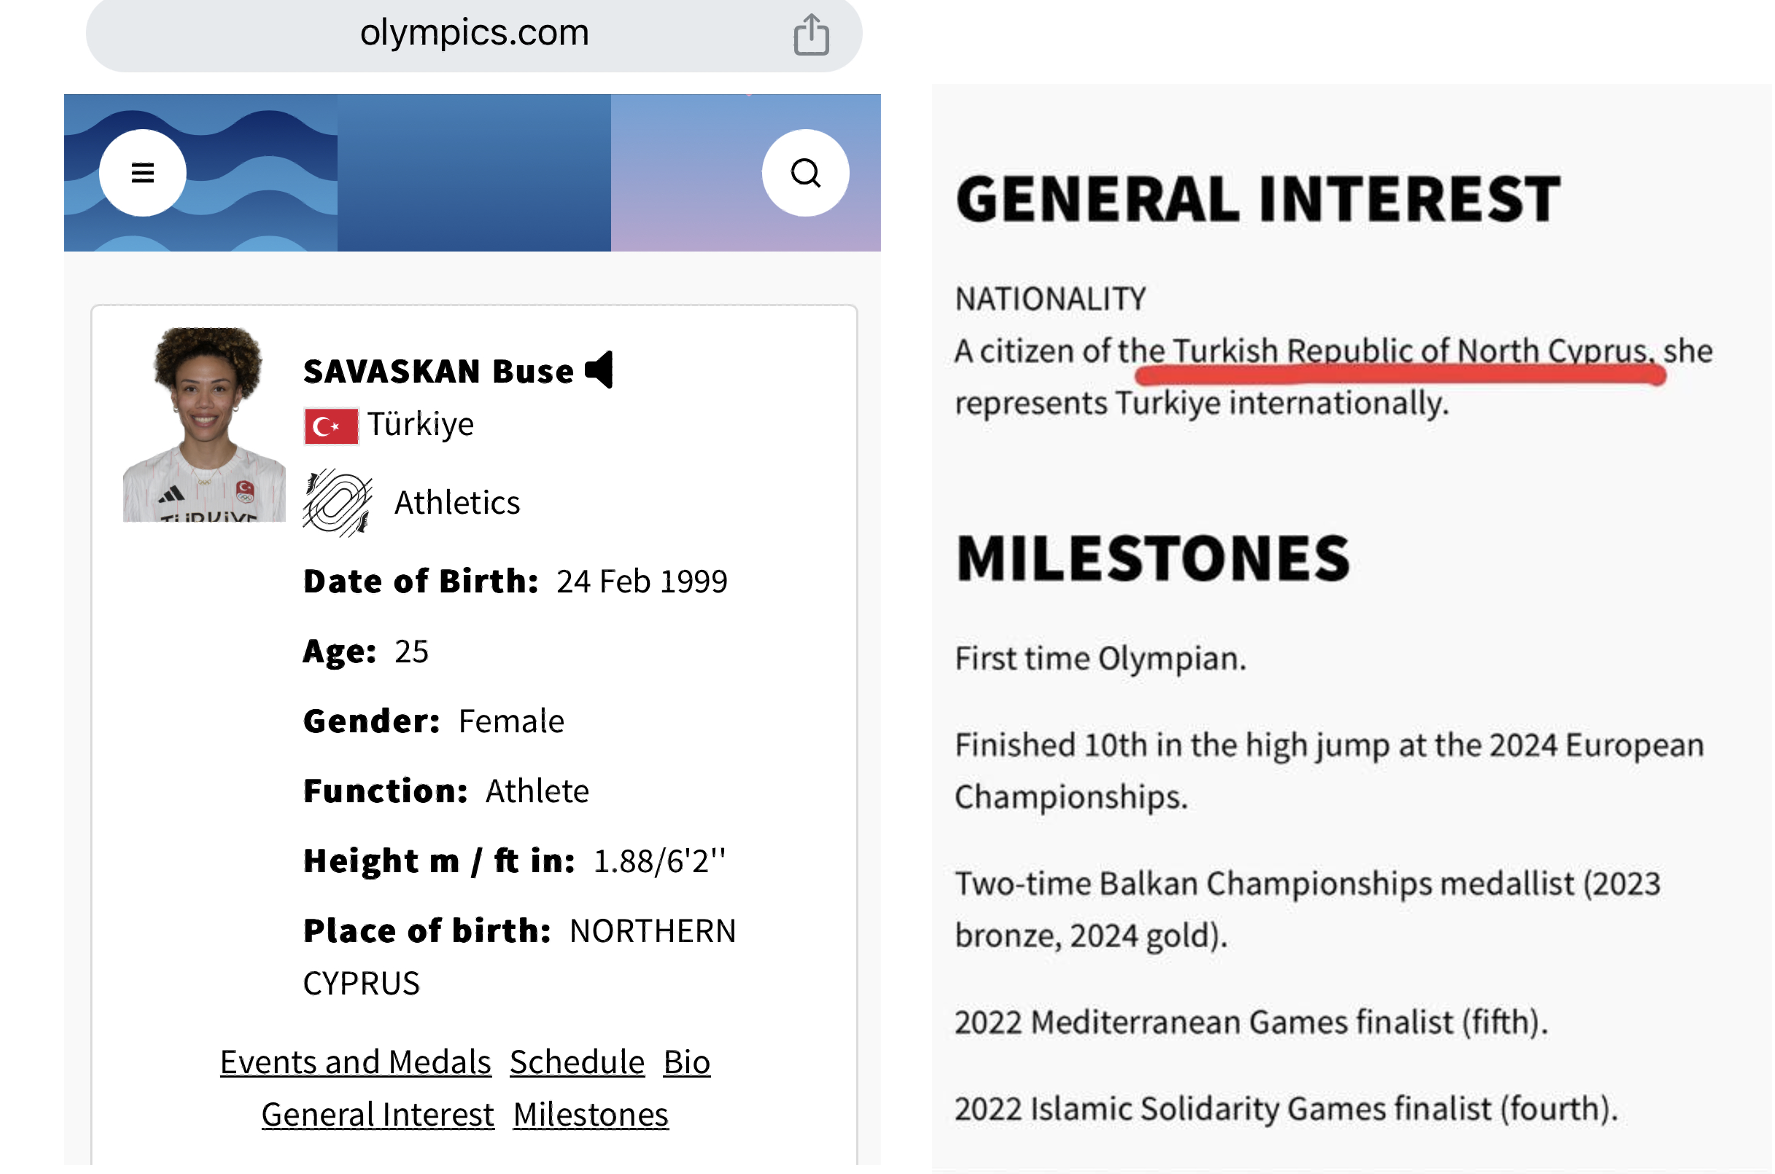Open the Milestones link

(x=591, y=1115)
